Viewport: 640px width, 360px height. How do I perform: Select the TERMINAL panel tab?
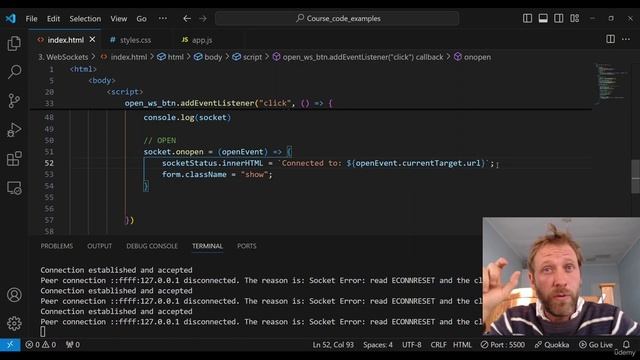click(207, 246)
